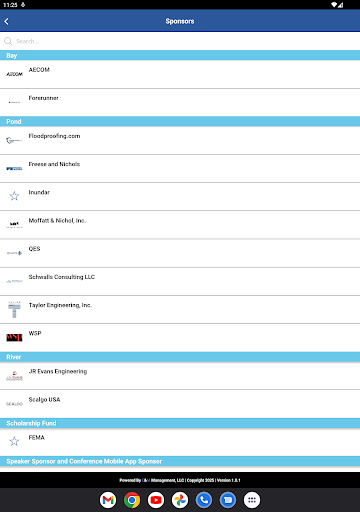This screenshot has width=360, height=512.
Task: Open the Moffatt & Nichol logo
Action: pyautogui.click(x=14, y=225)
